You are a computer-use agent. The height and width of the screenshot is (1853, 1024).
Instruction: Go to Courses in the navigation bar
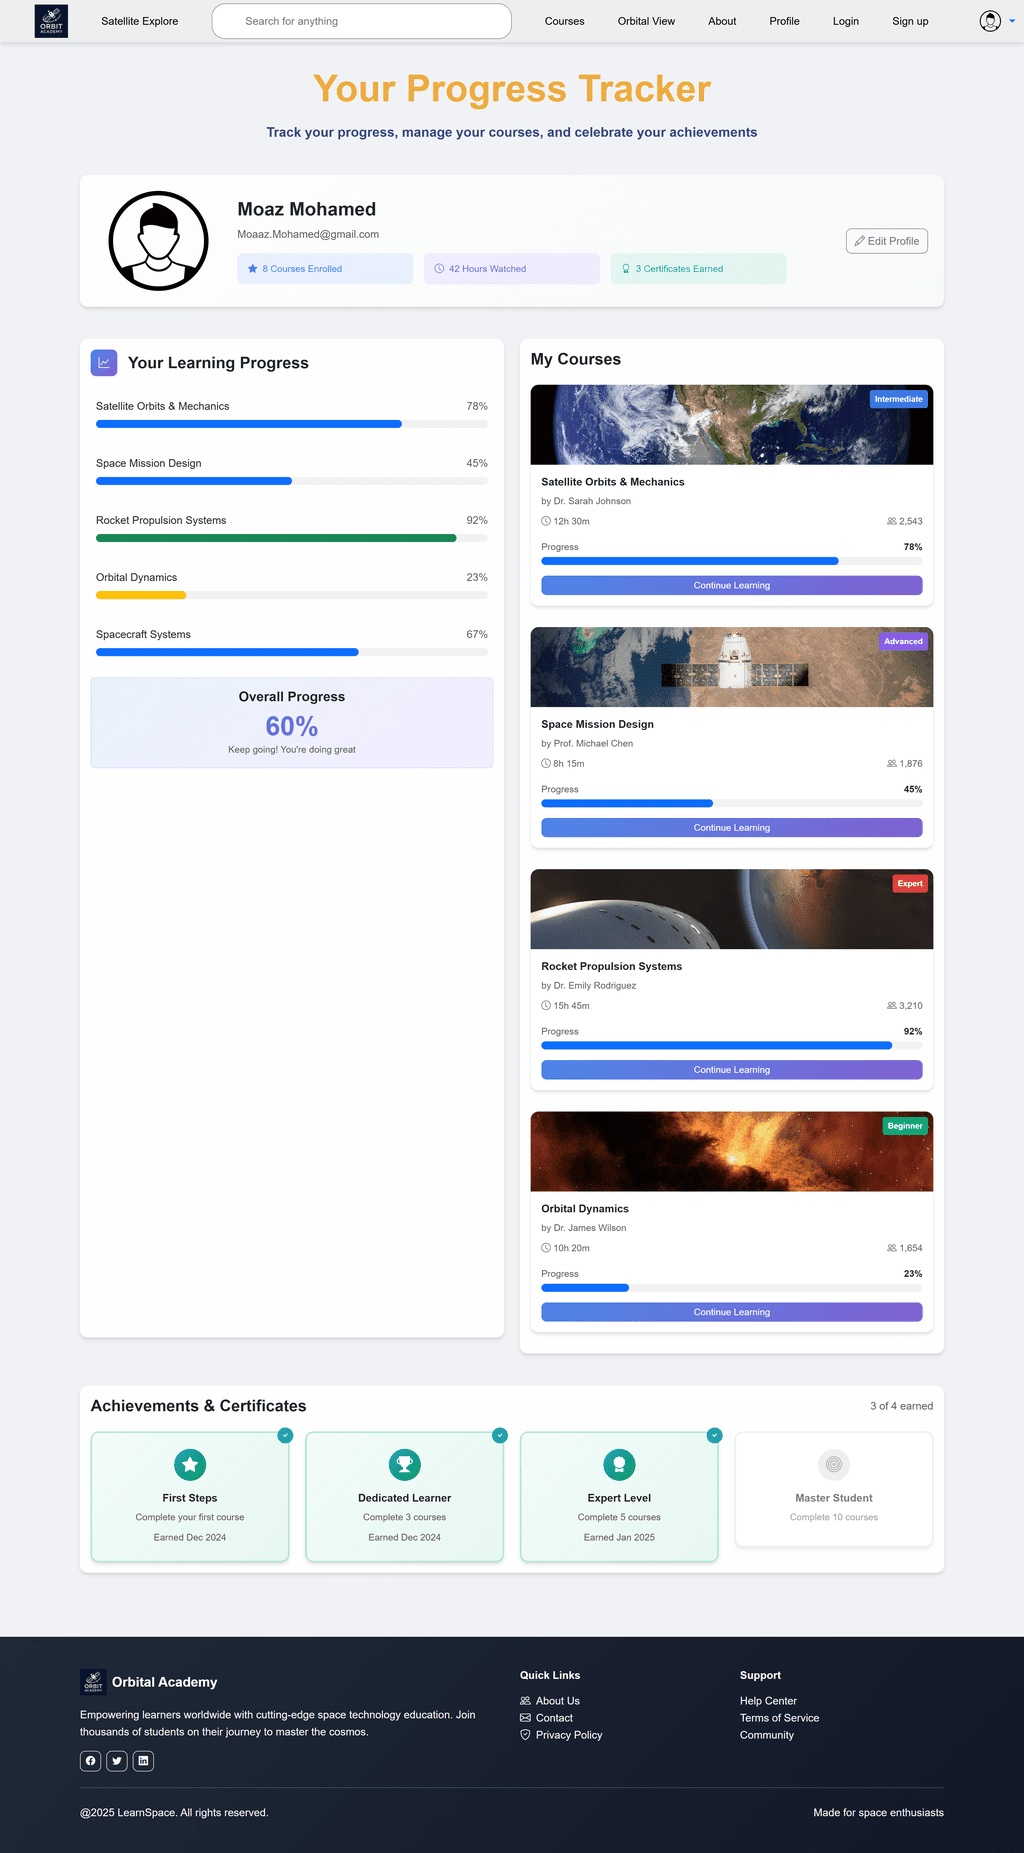564,21
